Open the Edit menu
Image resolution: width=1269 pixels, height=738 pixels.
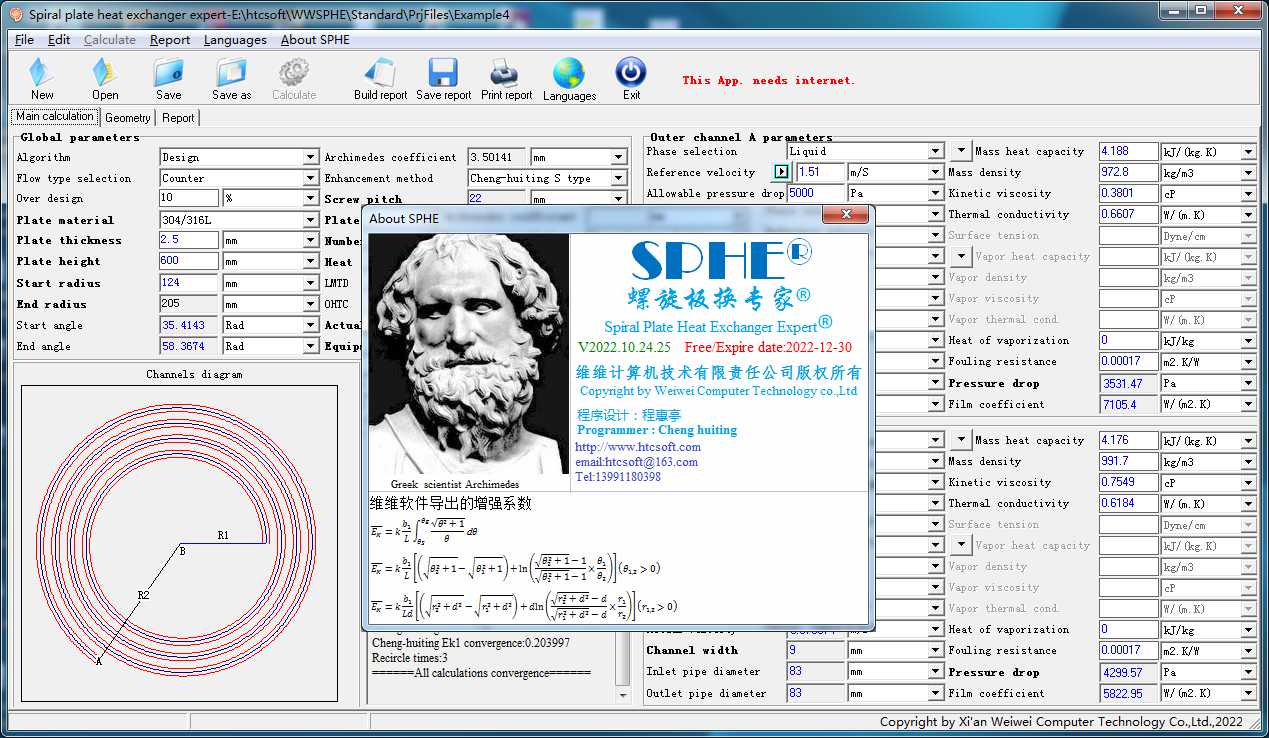pyautogui.click(x=59, y=40)
